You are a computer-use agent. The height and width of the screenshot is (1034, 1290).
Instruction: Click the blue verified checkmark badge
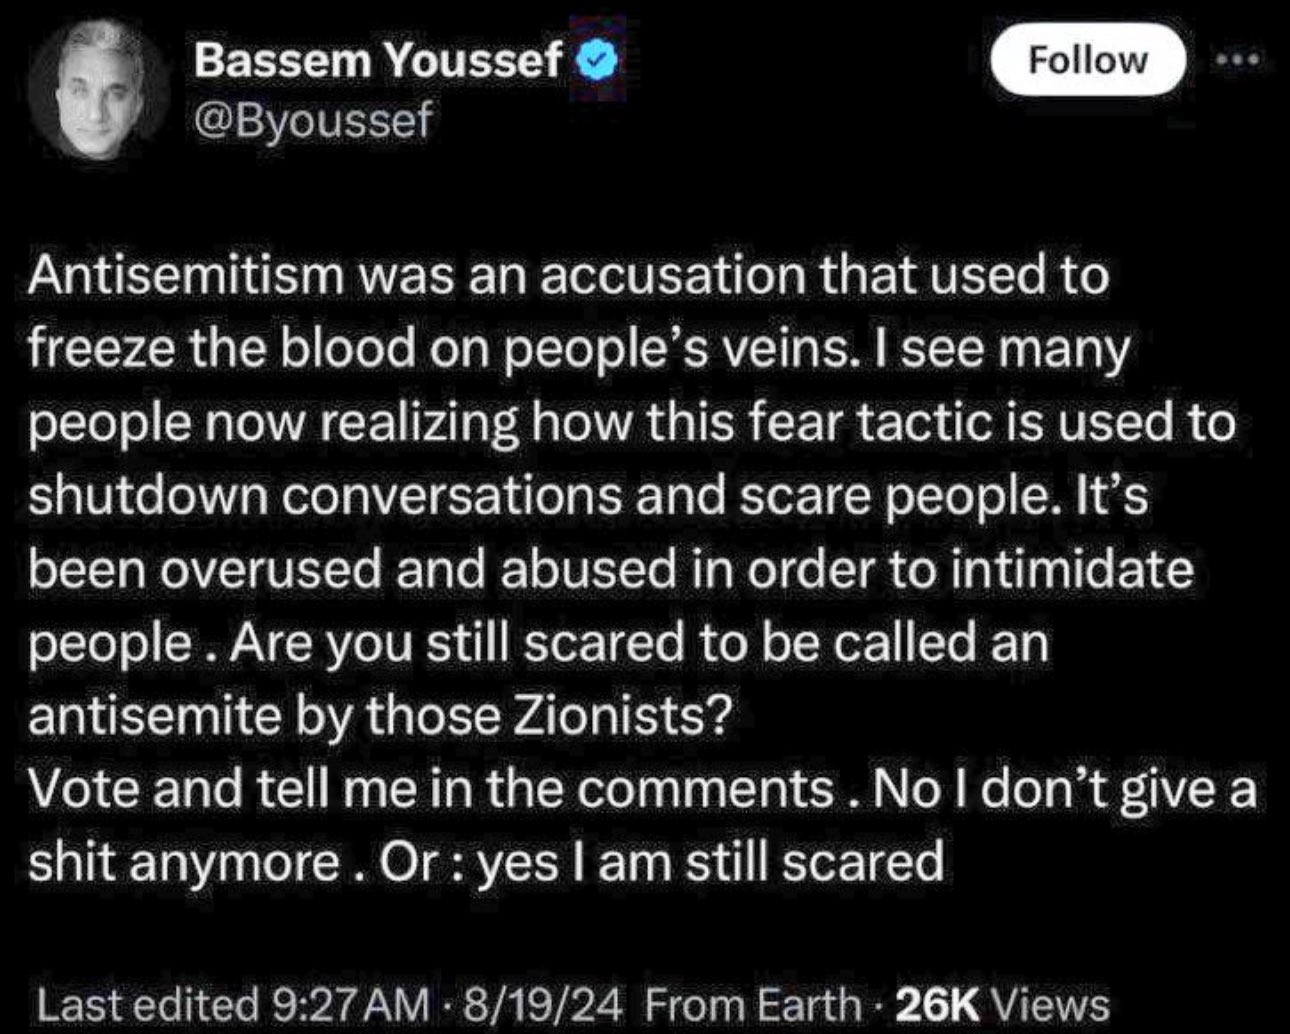pyautogui.click(x=600, y=63)
